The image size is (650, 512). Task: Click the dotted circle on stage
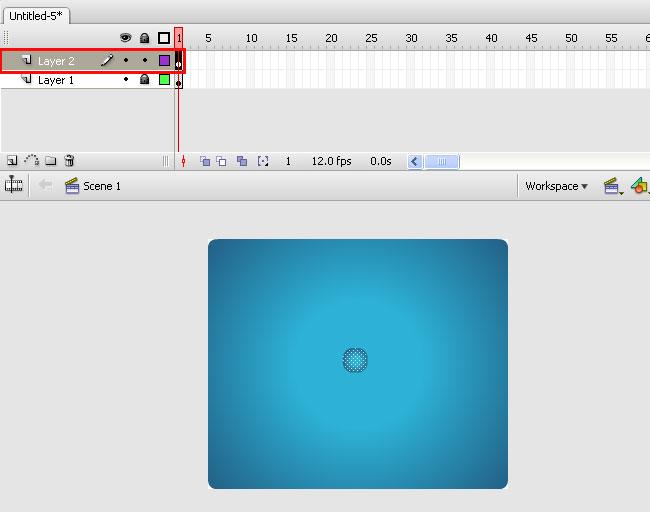point(355,360)
